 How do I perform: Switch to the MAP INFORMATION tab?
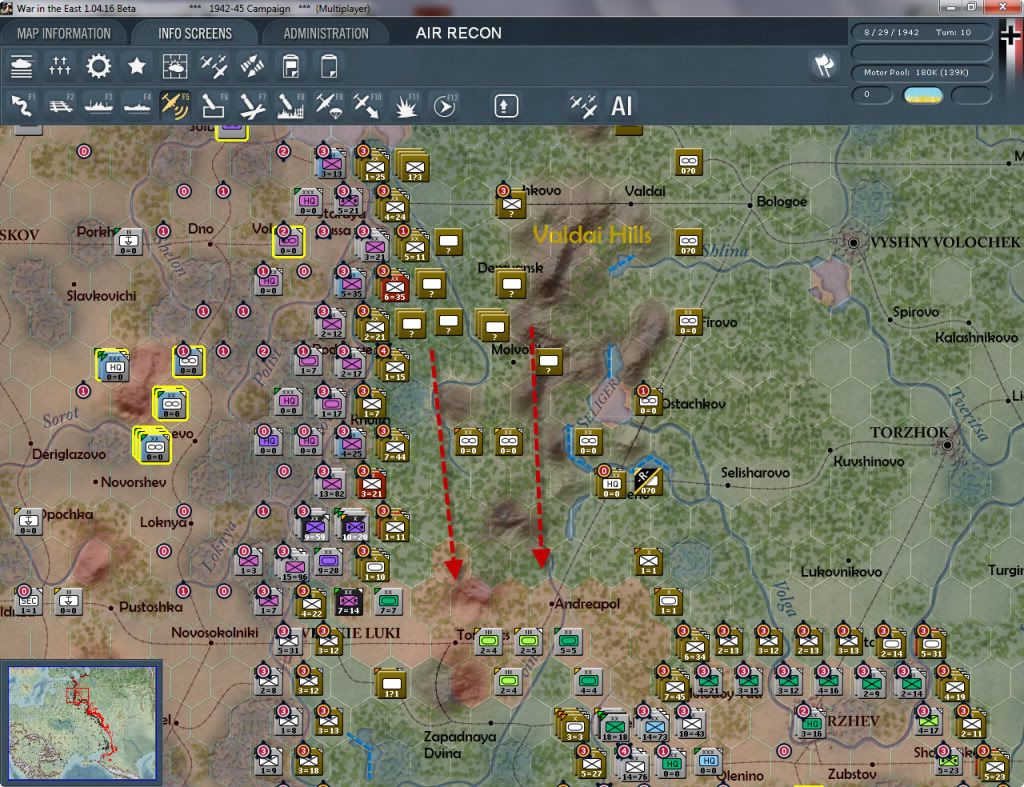point(63,33)
